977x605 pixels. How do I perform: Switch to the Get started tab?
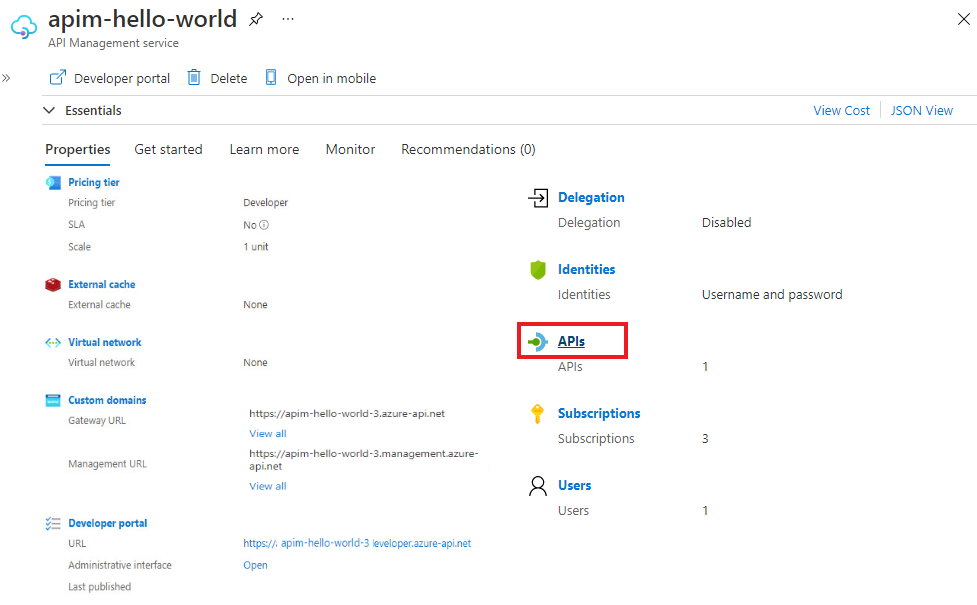coord(168,150)
